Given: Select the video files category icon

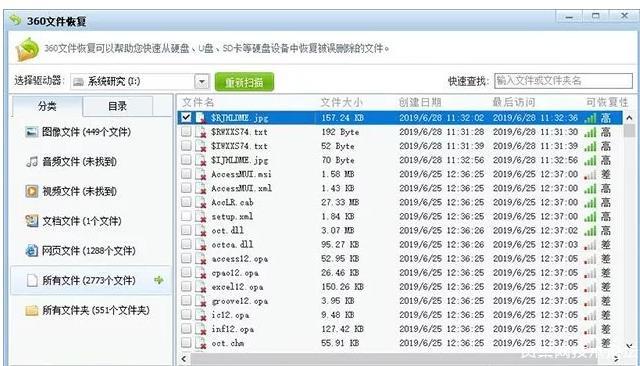Looking at the screenshot, I should point(31,191).
